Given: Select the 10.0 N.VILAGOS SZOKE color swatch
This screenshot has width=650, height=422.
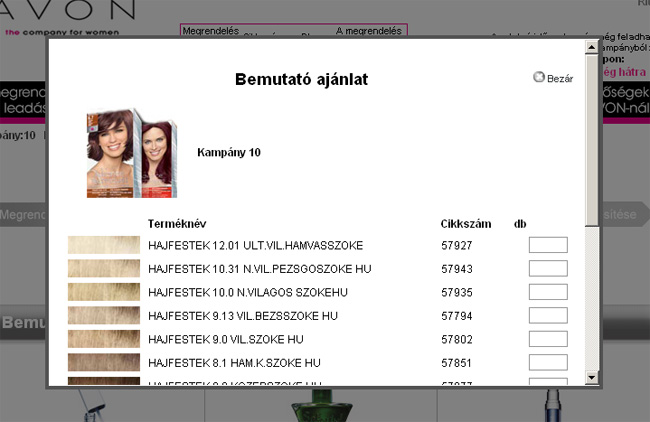Looking at the screenshot, I should [104, 292].
